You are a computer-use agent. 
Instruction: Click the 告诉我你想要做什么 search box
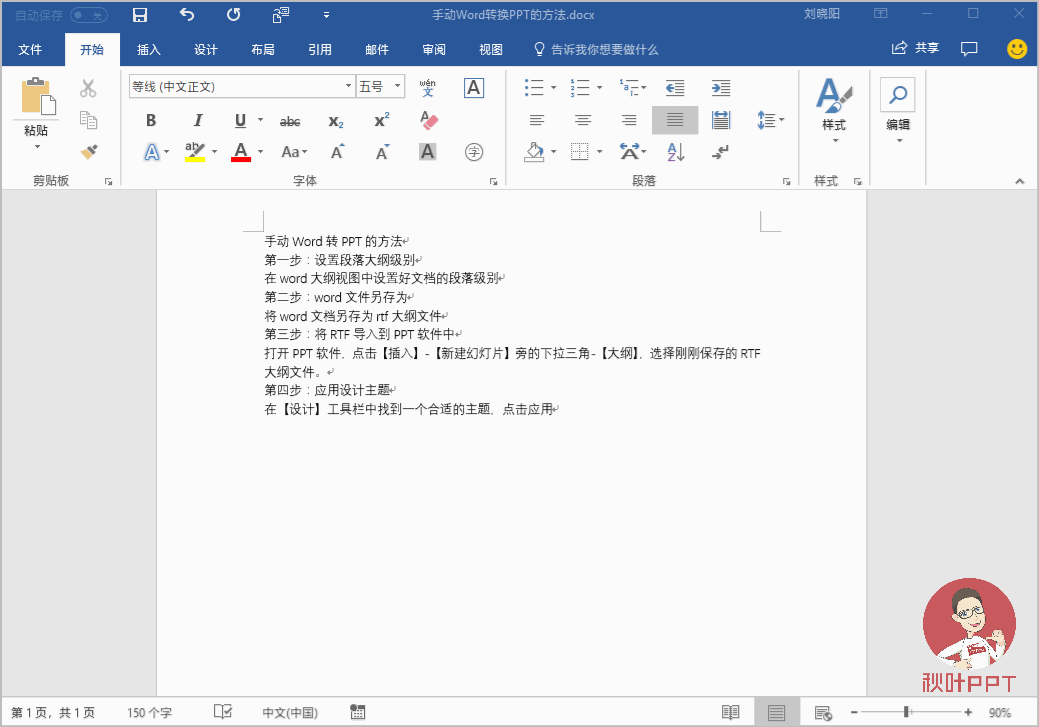click(596, 50)
